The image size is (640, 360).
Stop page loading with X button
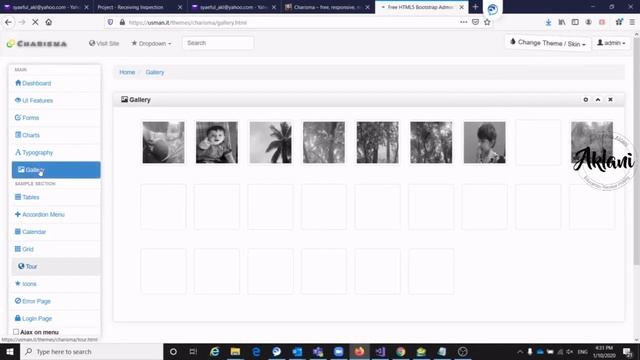(35, 22)
